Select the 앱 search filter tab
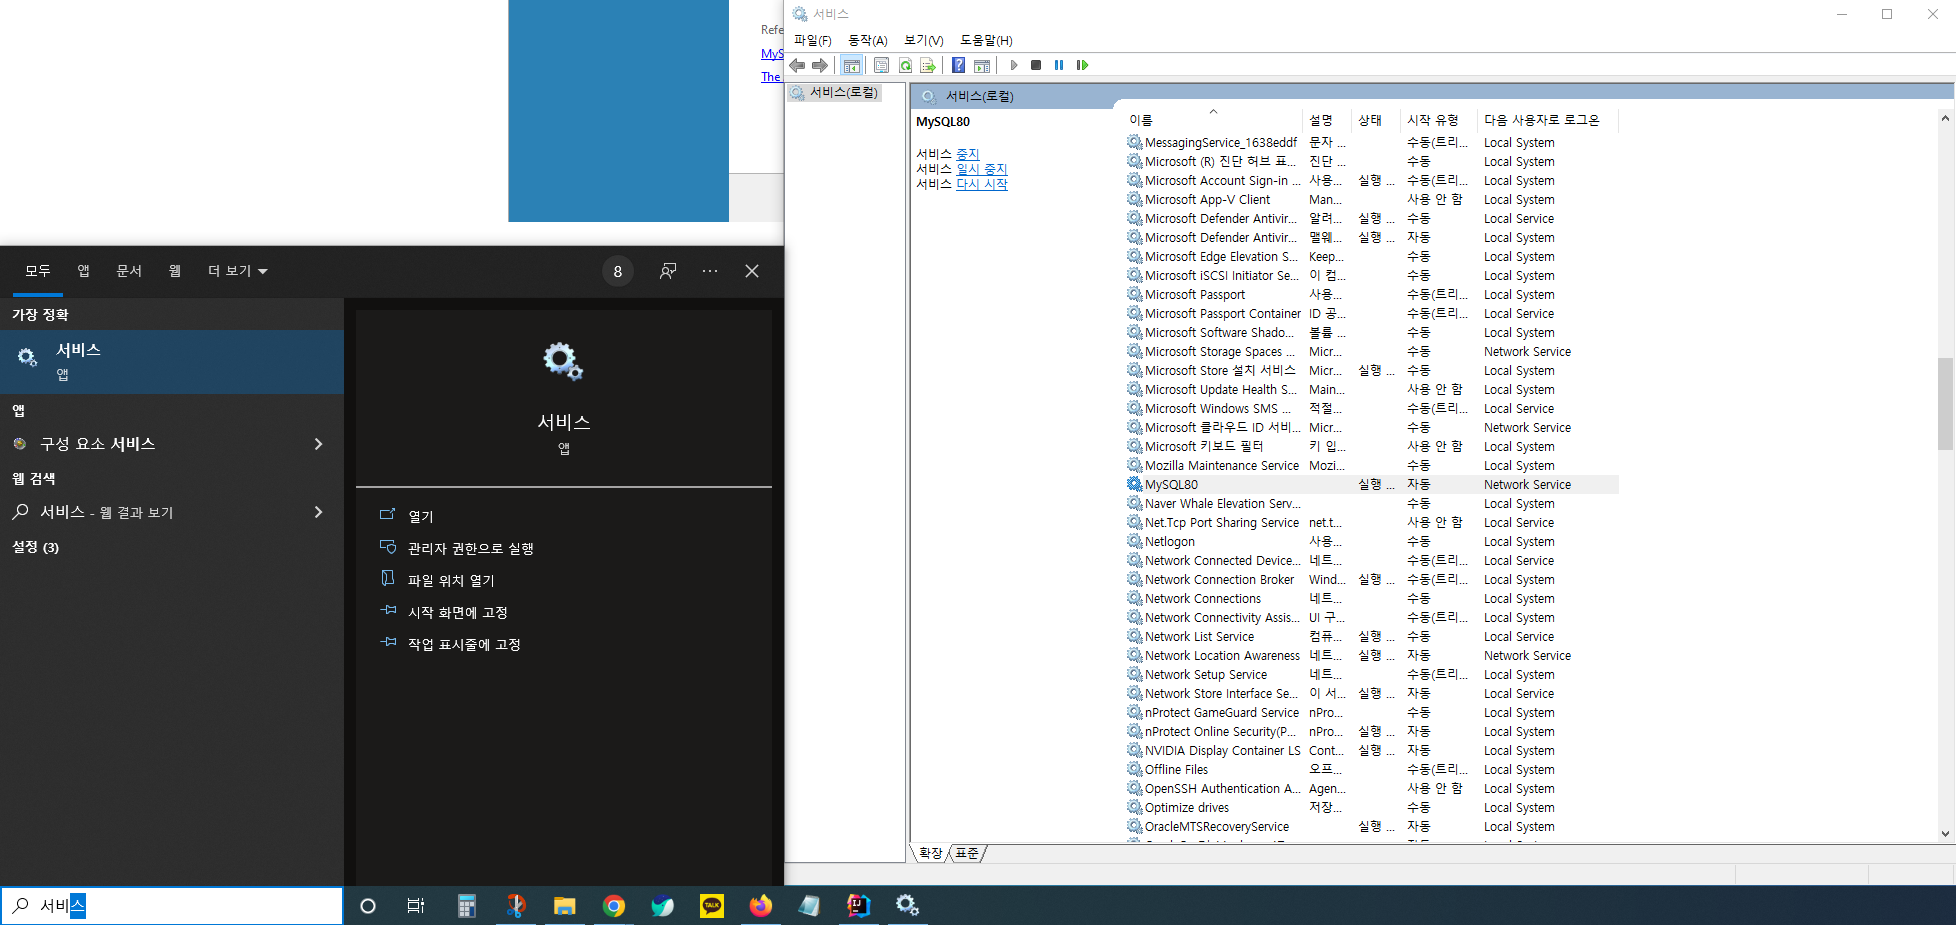The width and height of the screenshot is (1956, 925). pyautogui.click(x=84, y=271)
